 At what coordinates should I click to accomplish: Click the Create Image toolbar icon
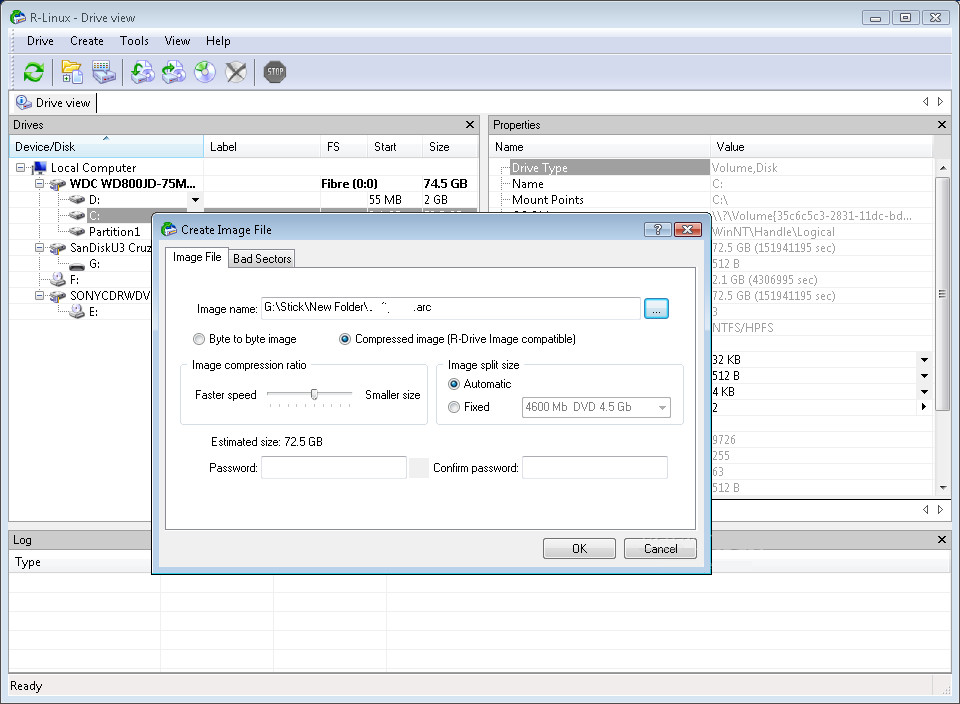[143, 72]
